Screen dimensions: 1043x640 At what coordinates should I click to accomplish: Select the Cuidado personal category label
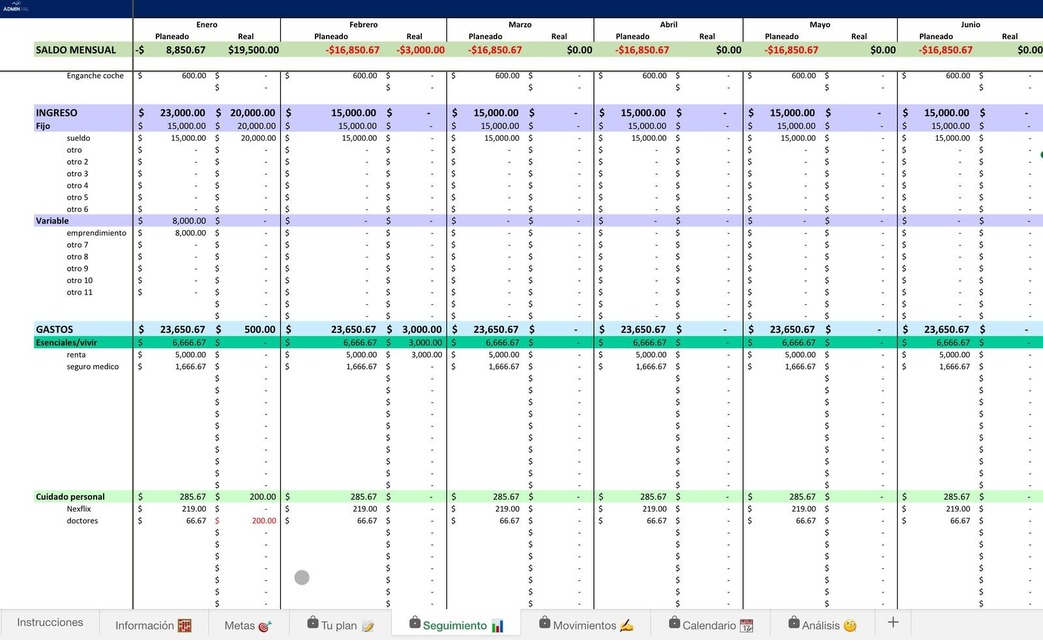[x=70, y=497]
